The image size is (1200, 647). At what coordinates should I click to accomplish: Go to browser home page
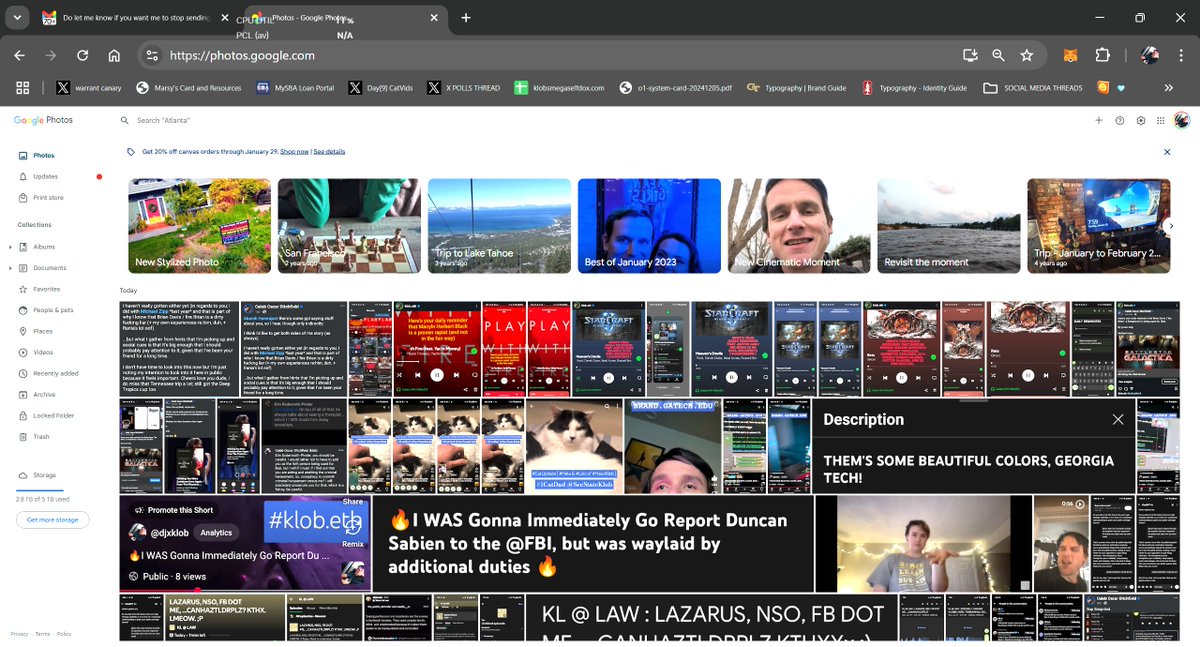click(115, 56)
